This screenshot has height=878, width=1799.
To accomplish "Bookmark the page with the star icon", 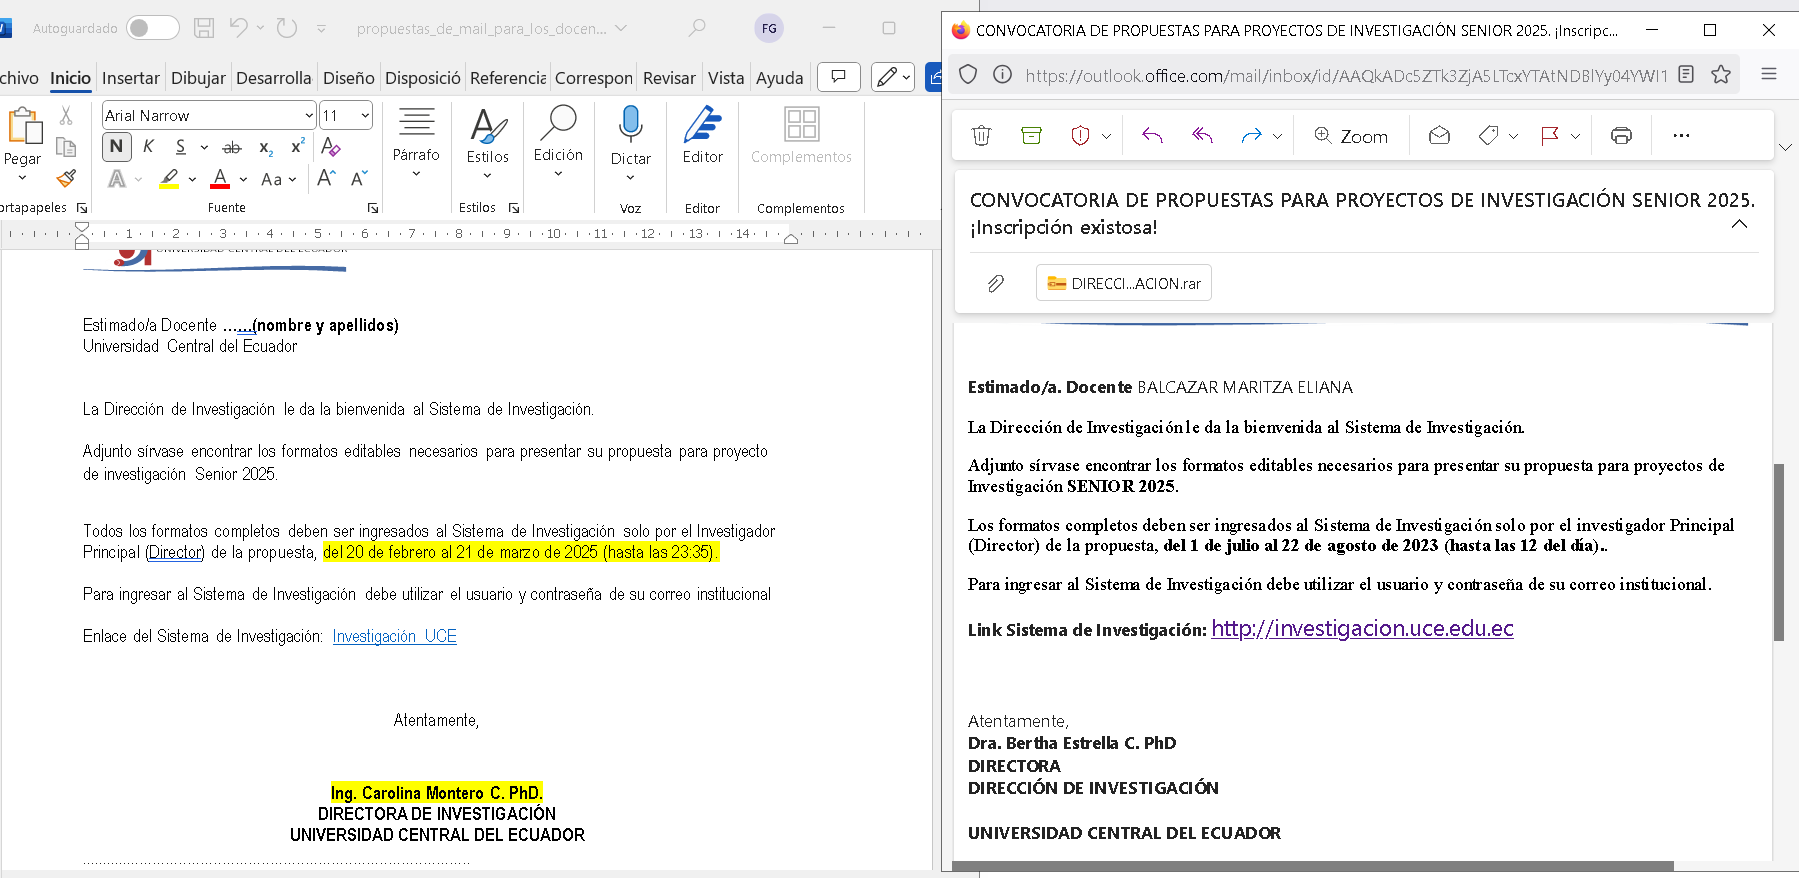I will coord(1721,74).
